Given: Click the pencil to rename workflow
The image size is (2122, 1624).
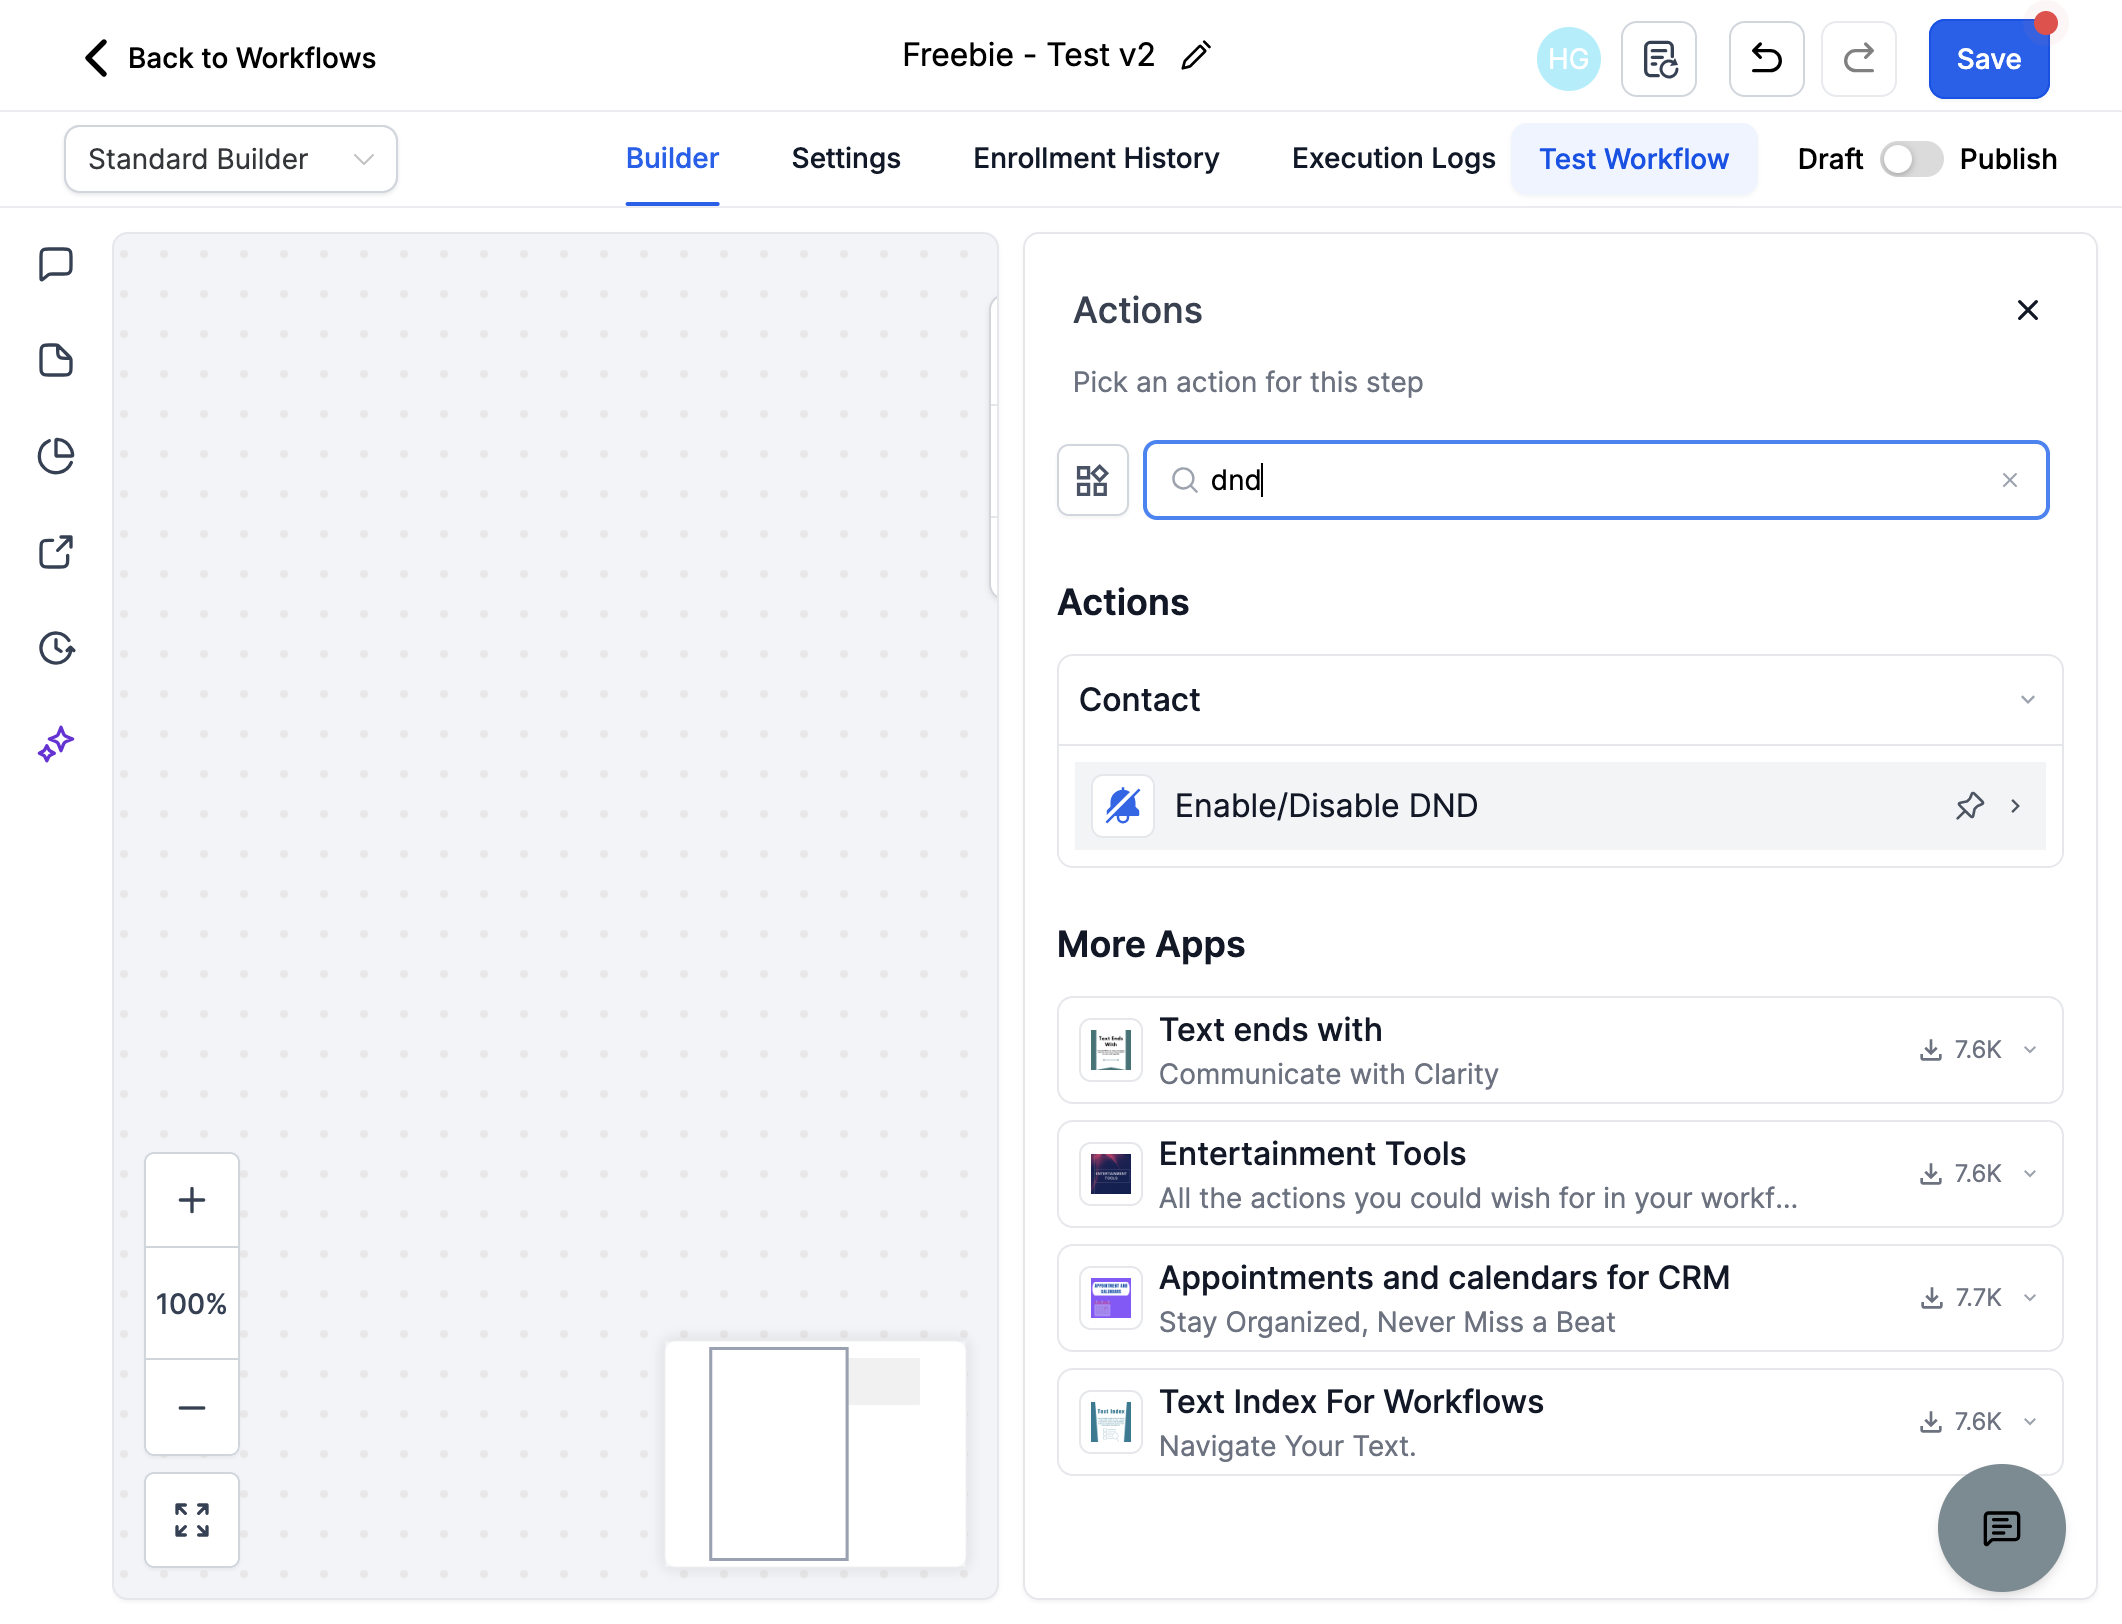Looking at the screenshot, I should pyautogui.click(x=1196, y=56).
